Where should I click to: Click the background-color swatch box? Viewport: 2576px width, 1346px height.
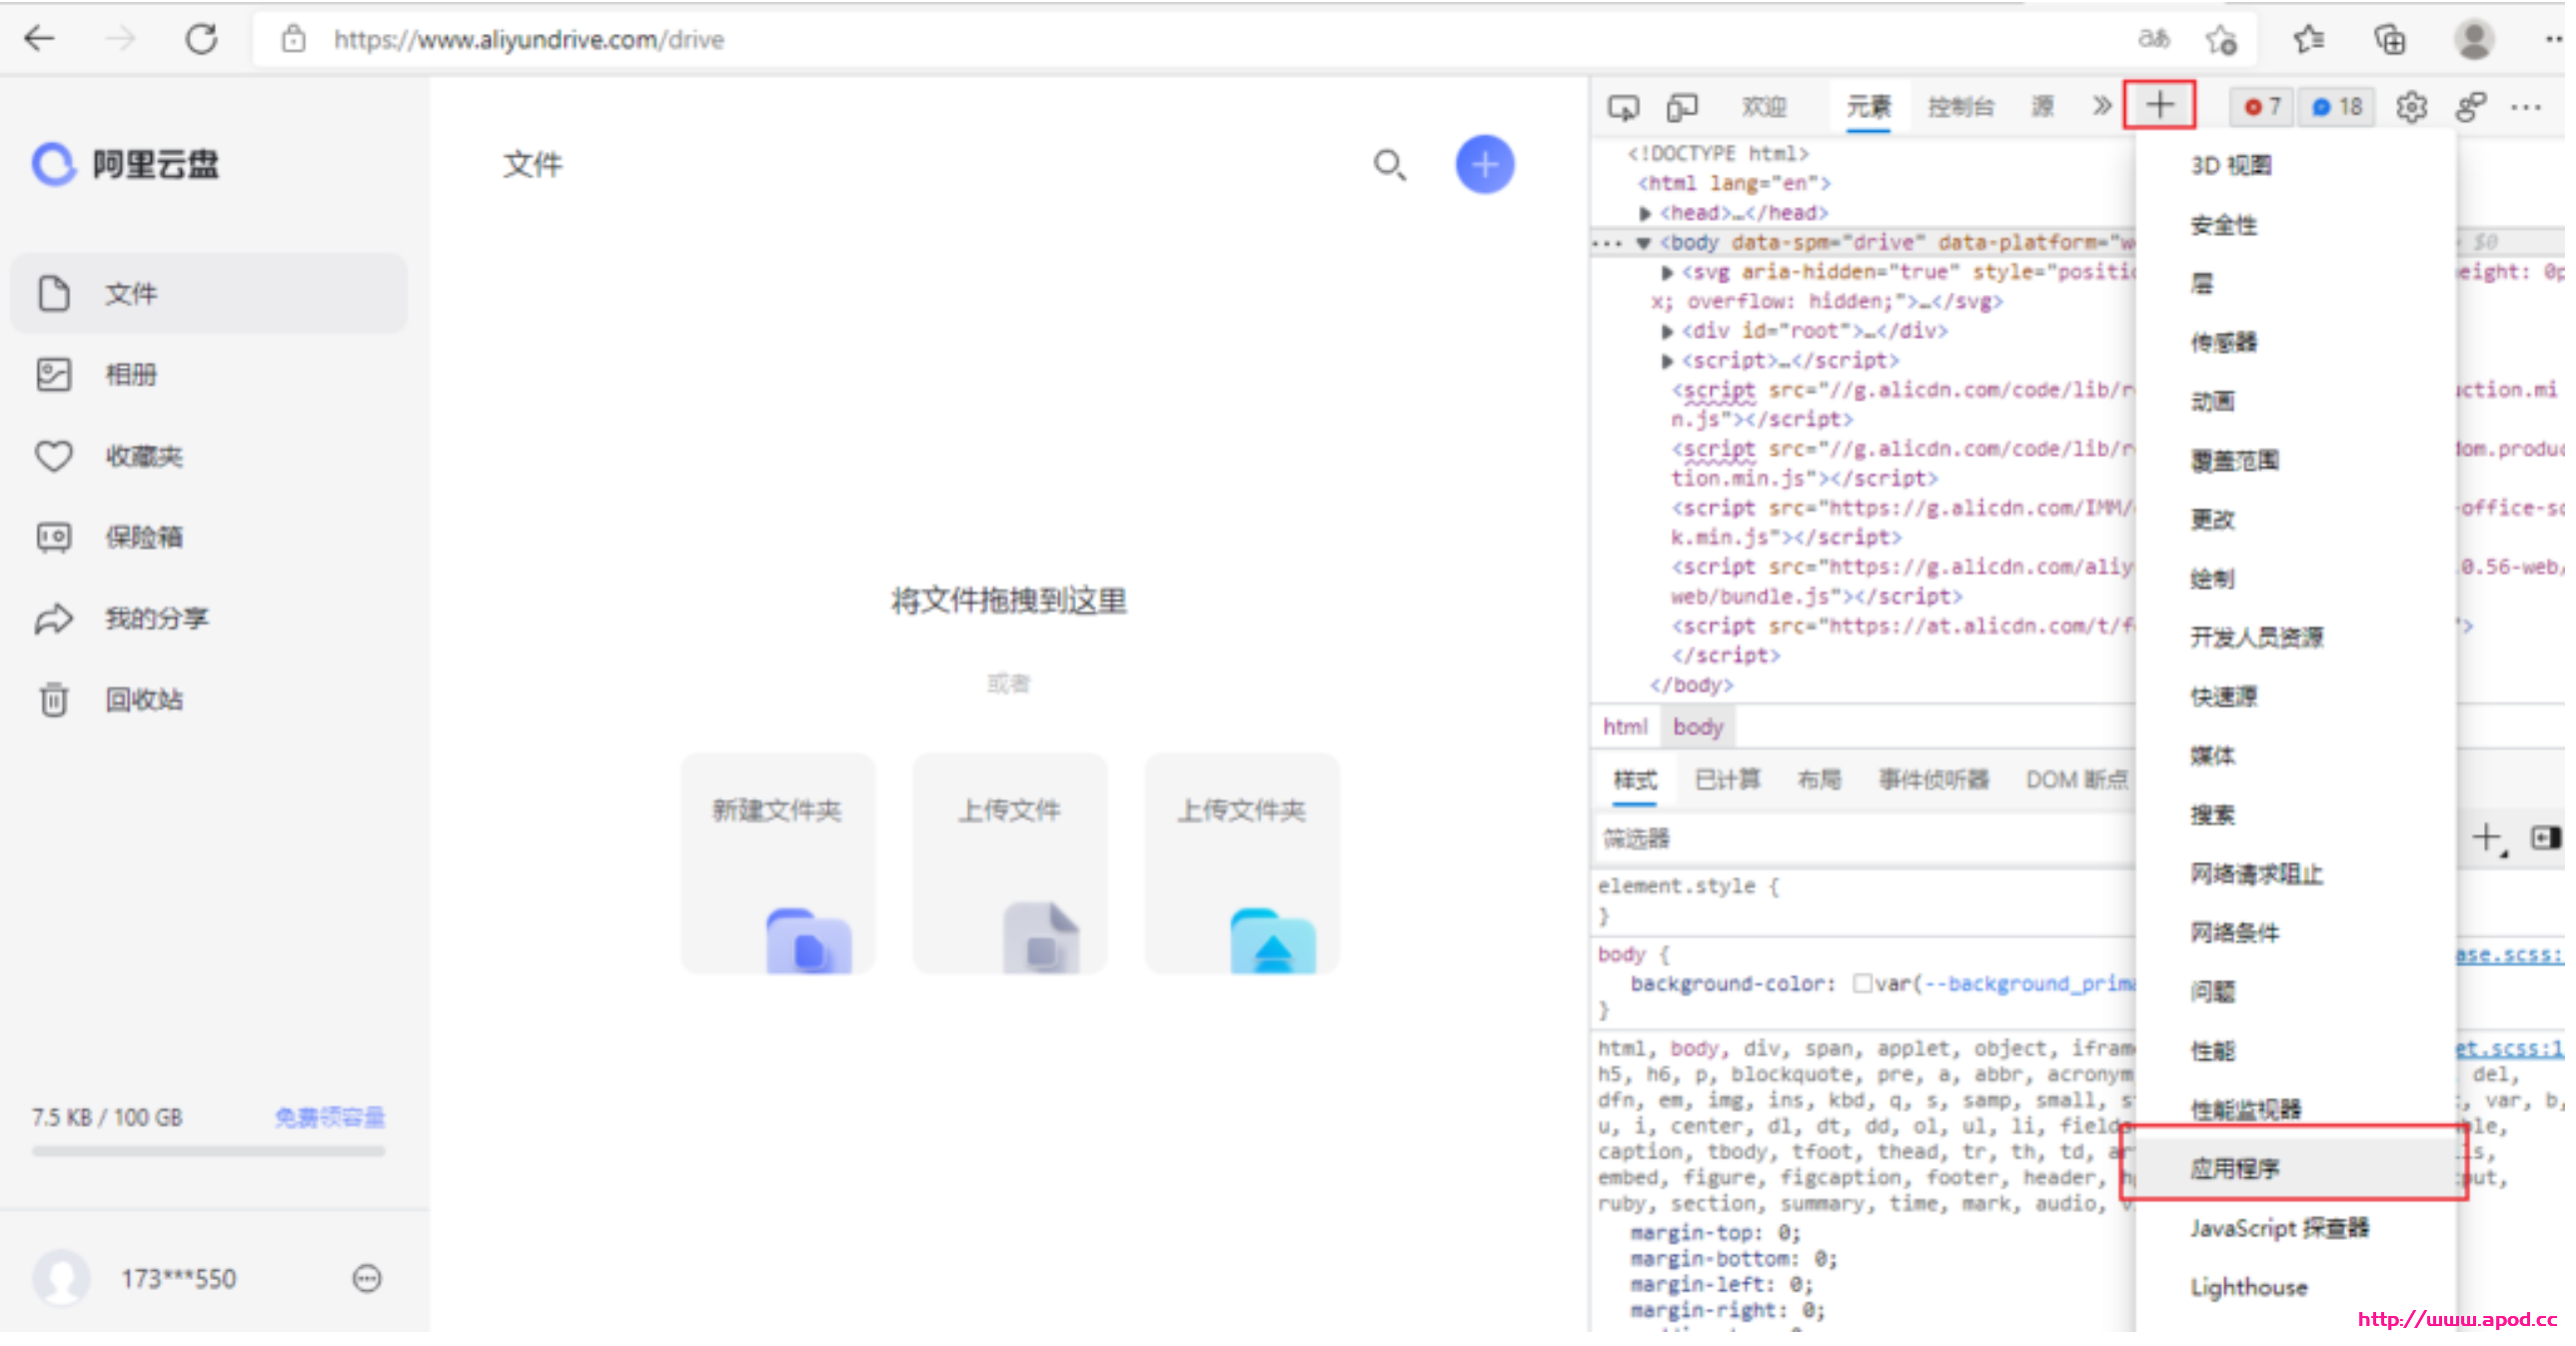click(x=1861, y=984)
